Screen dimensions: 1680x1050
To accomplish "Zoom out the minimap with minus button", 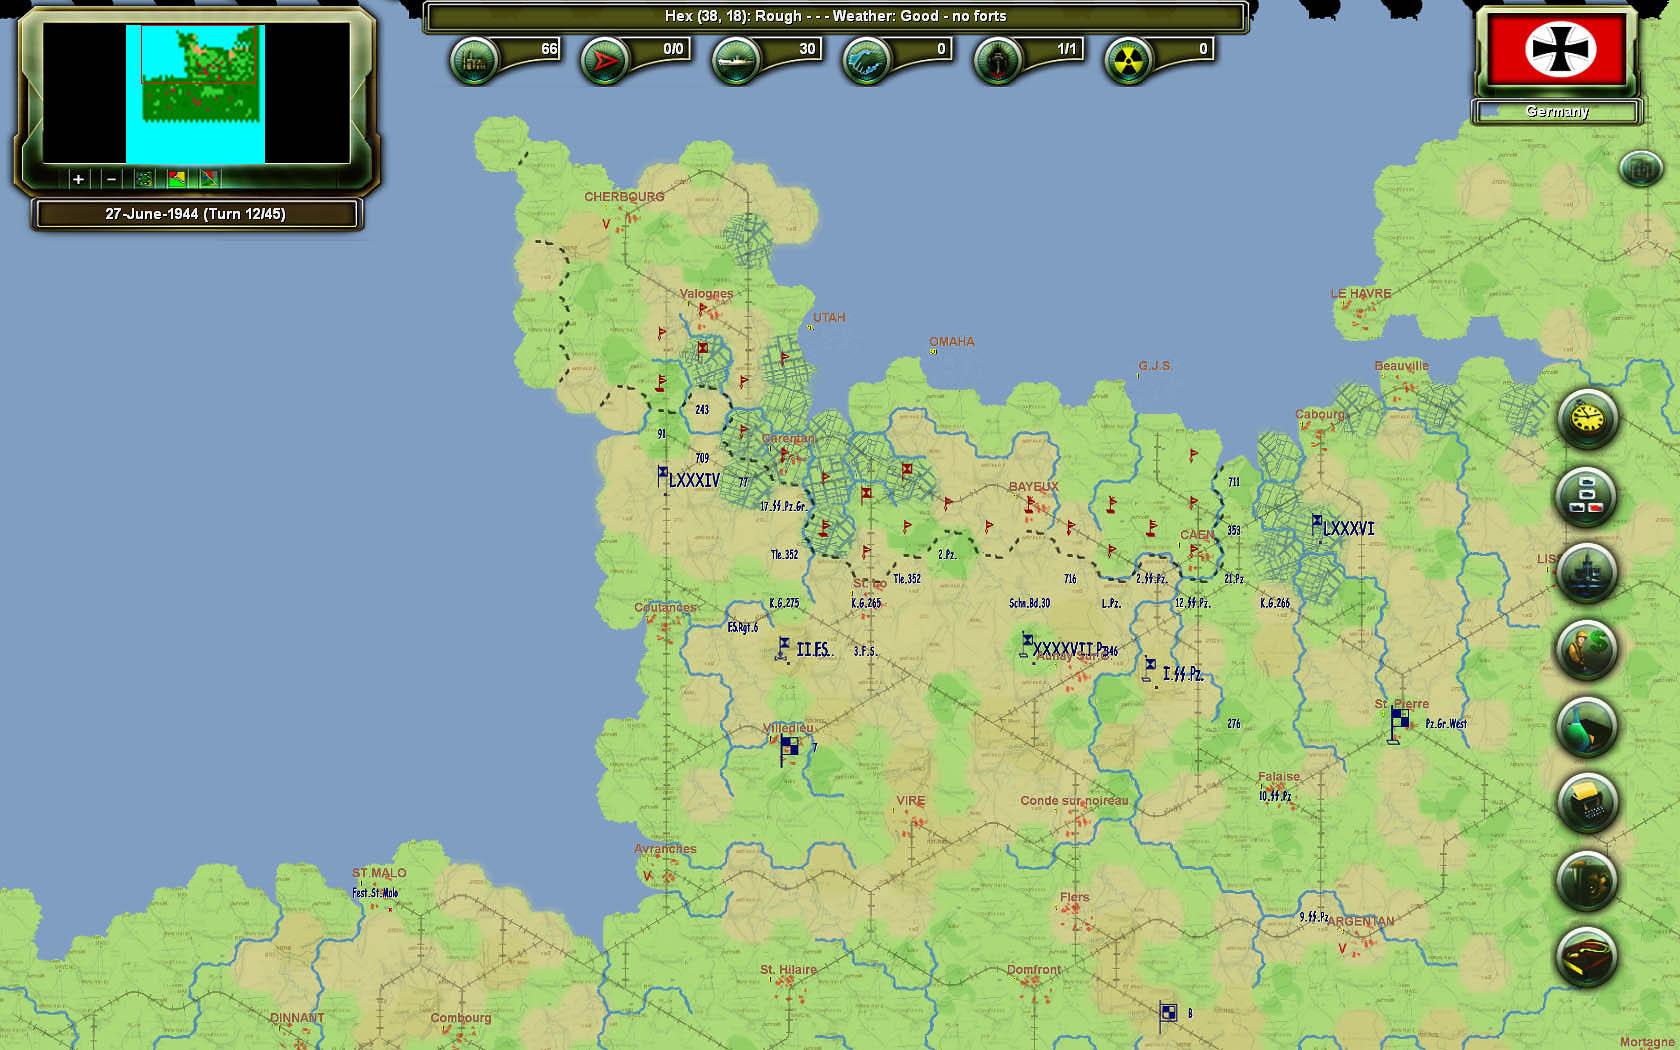I will pyautogui.click(x=111, y=179).
